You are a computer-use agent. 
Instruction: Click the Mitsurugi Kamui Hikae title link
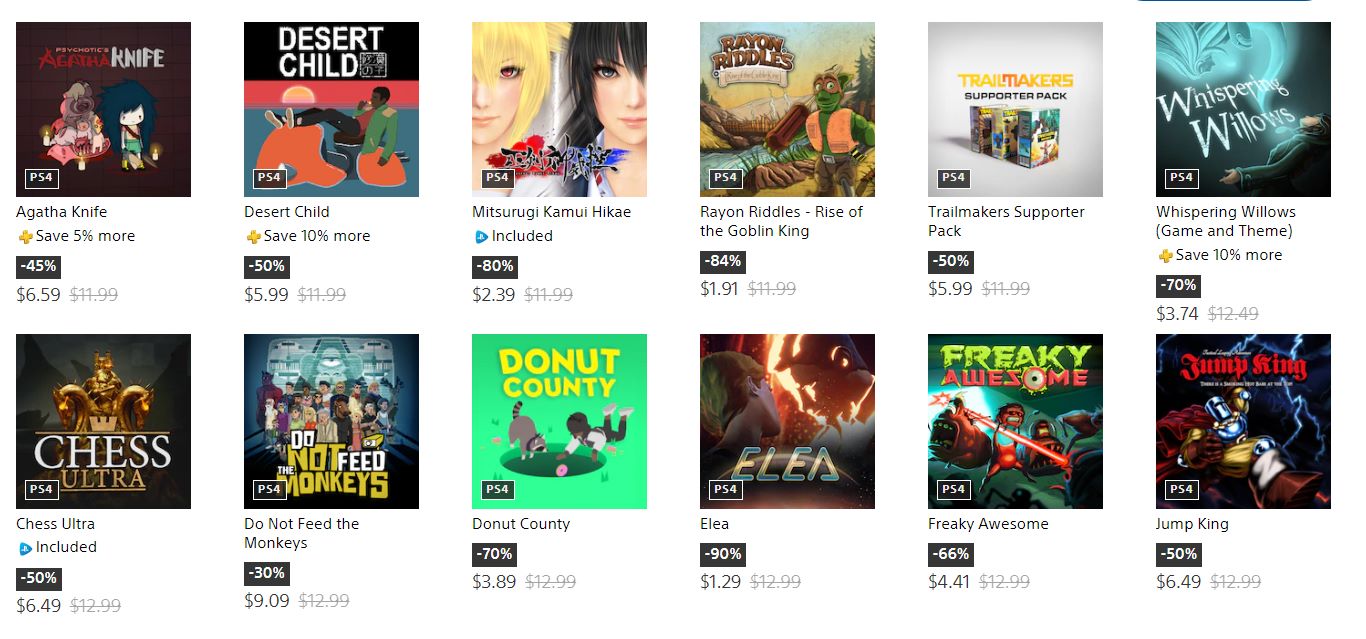pos(551,212)
